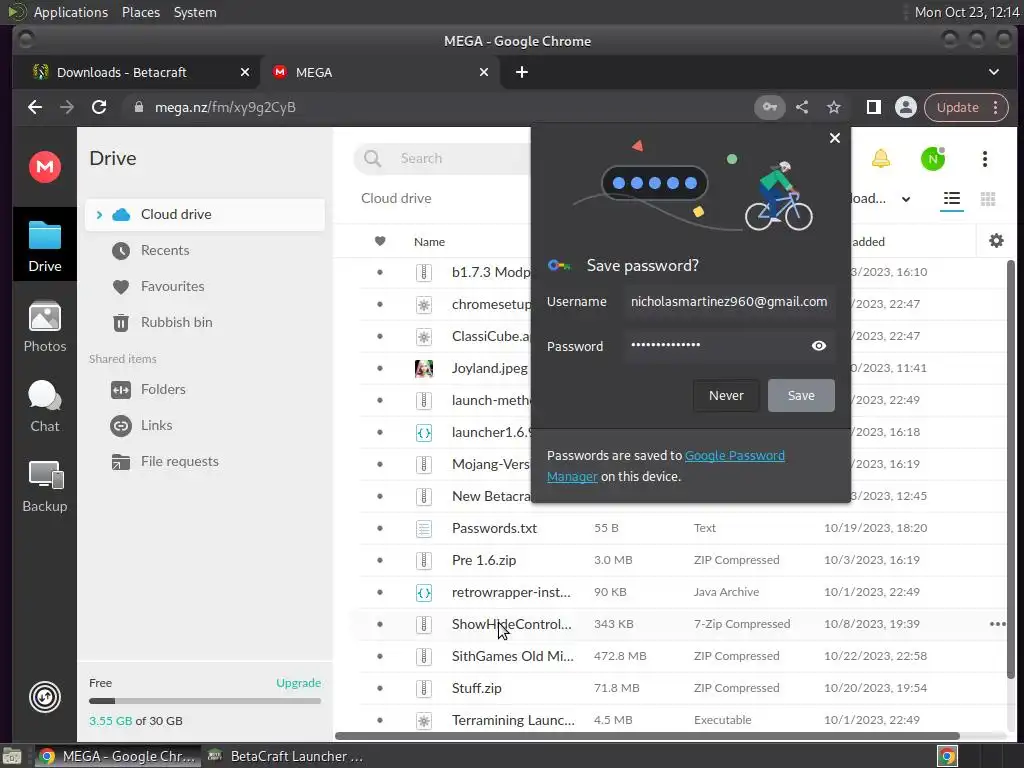Click the horizontal scrollbar of the file list

coord(647,736)
